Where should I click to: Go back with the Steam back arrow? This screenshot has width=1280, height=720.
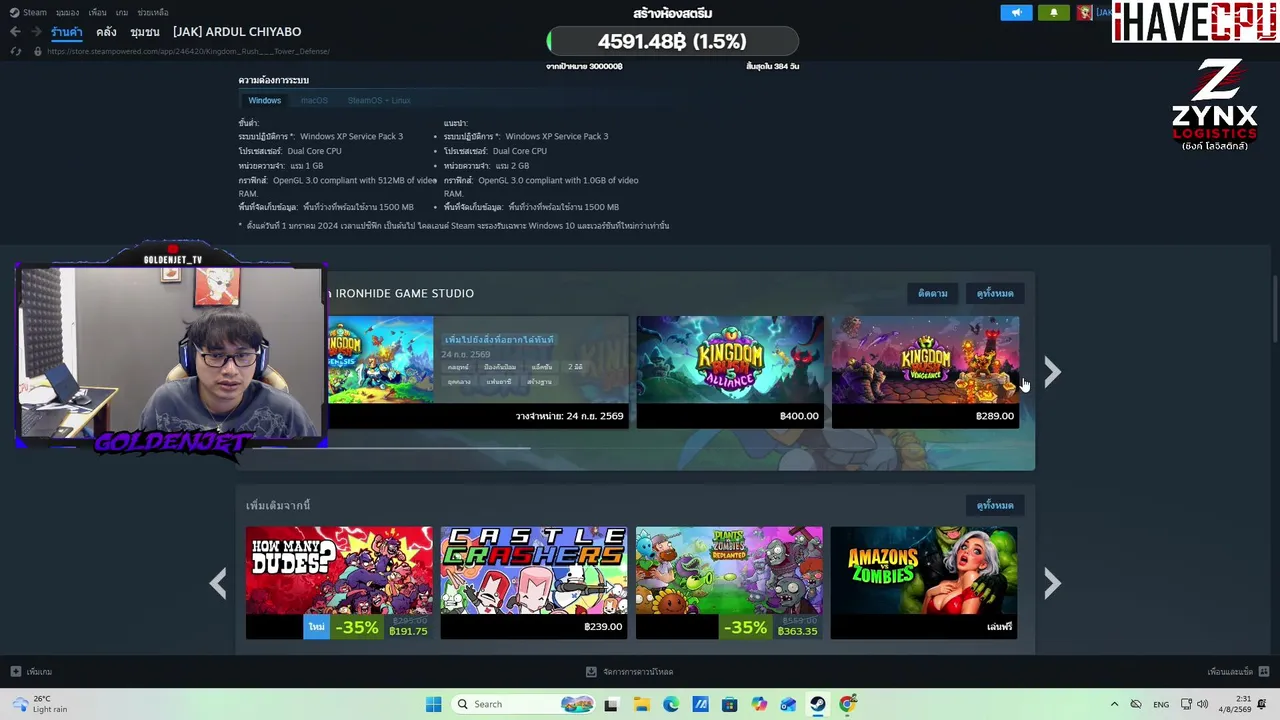(x=15, y=32)
